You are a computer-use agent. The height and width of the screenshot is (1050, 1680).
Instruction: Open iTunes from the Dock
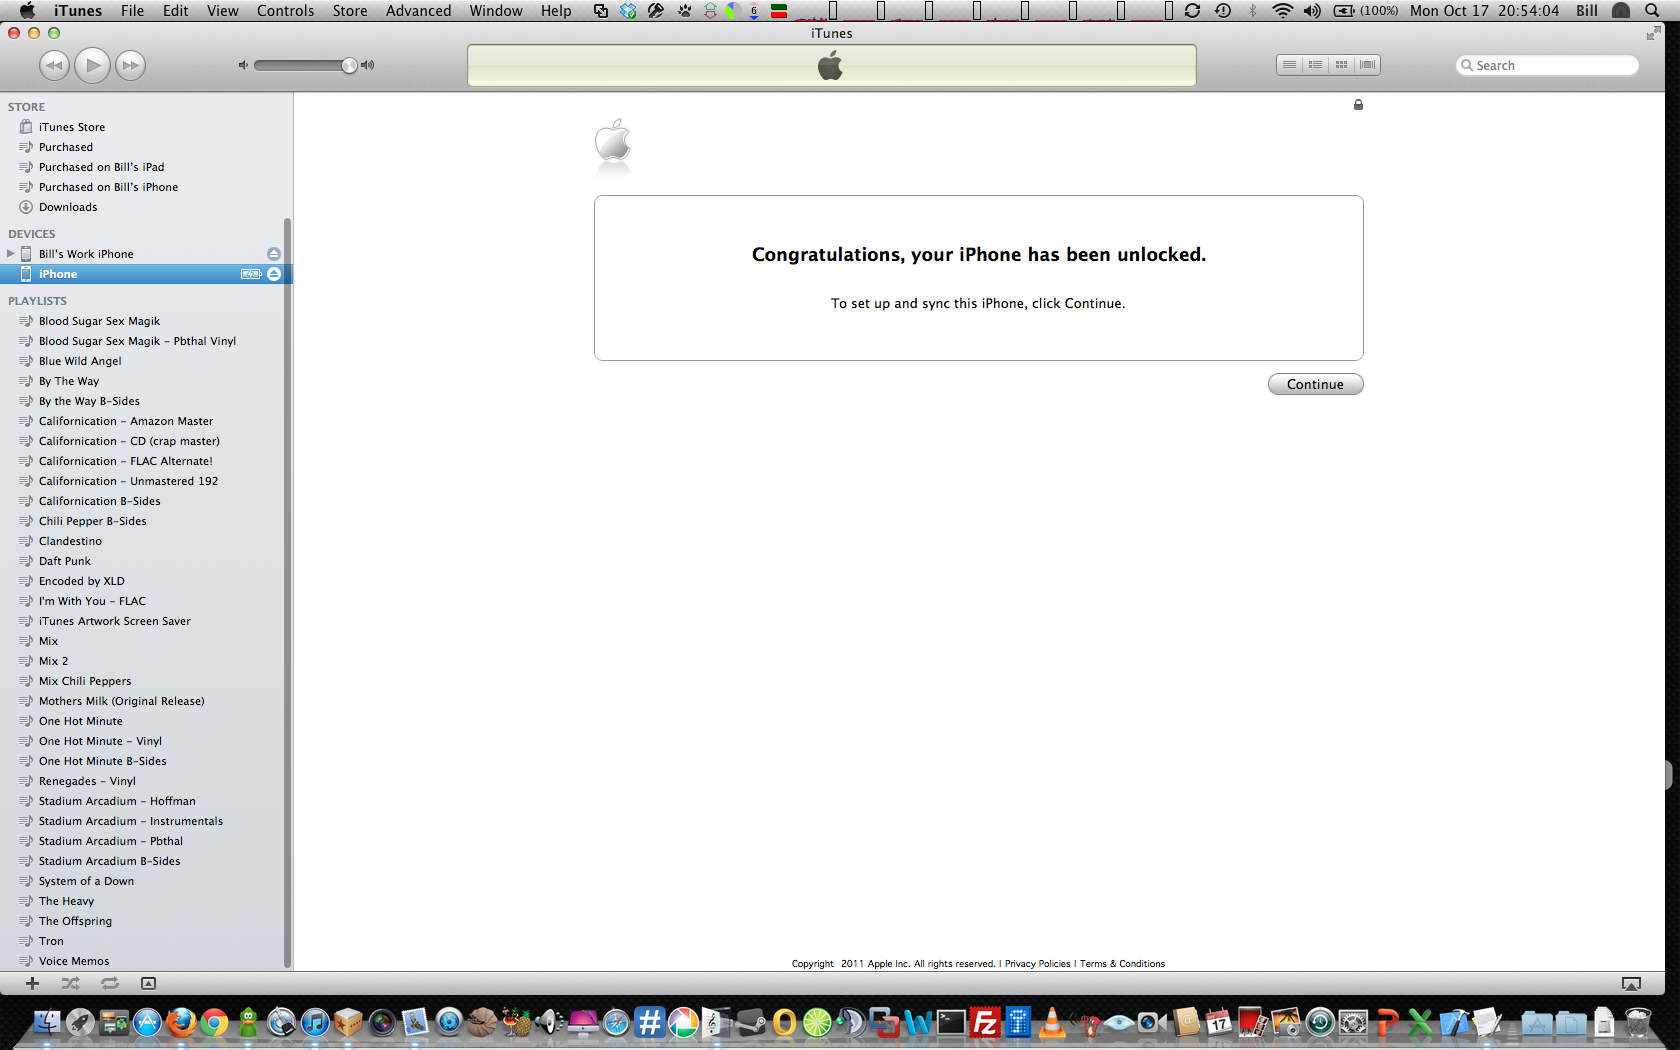tap(315, 1022)
